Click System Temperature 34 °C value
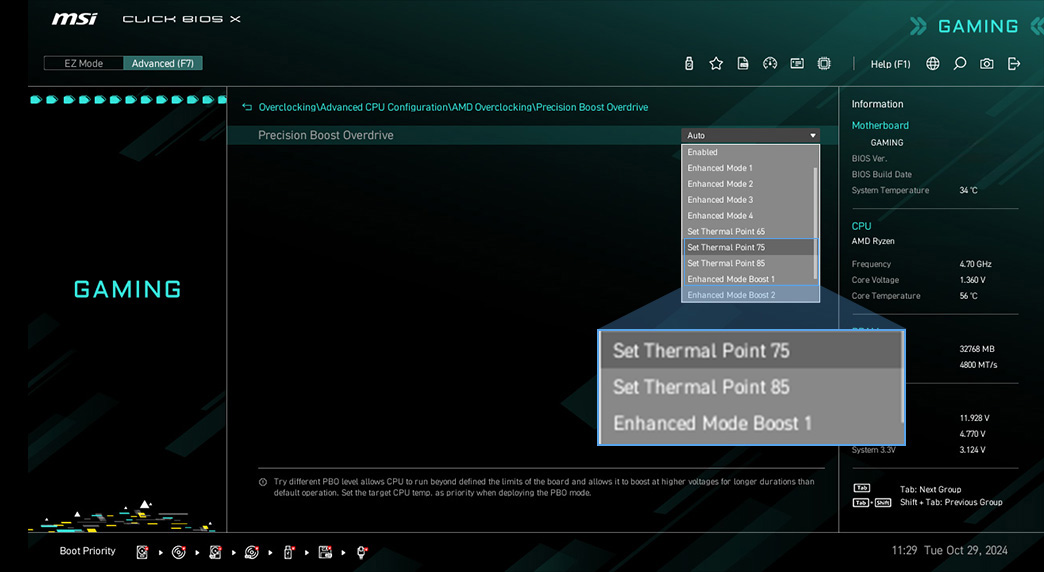Screen dimensions: 1044x572 point(969,190)
